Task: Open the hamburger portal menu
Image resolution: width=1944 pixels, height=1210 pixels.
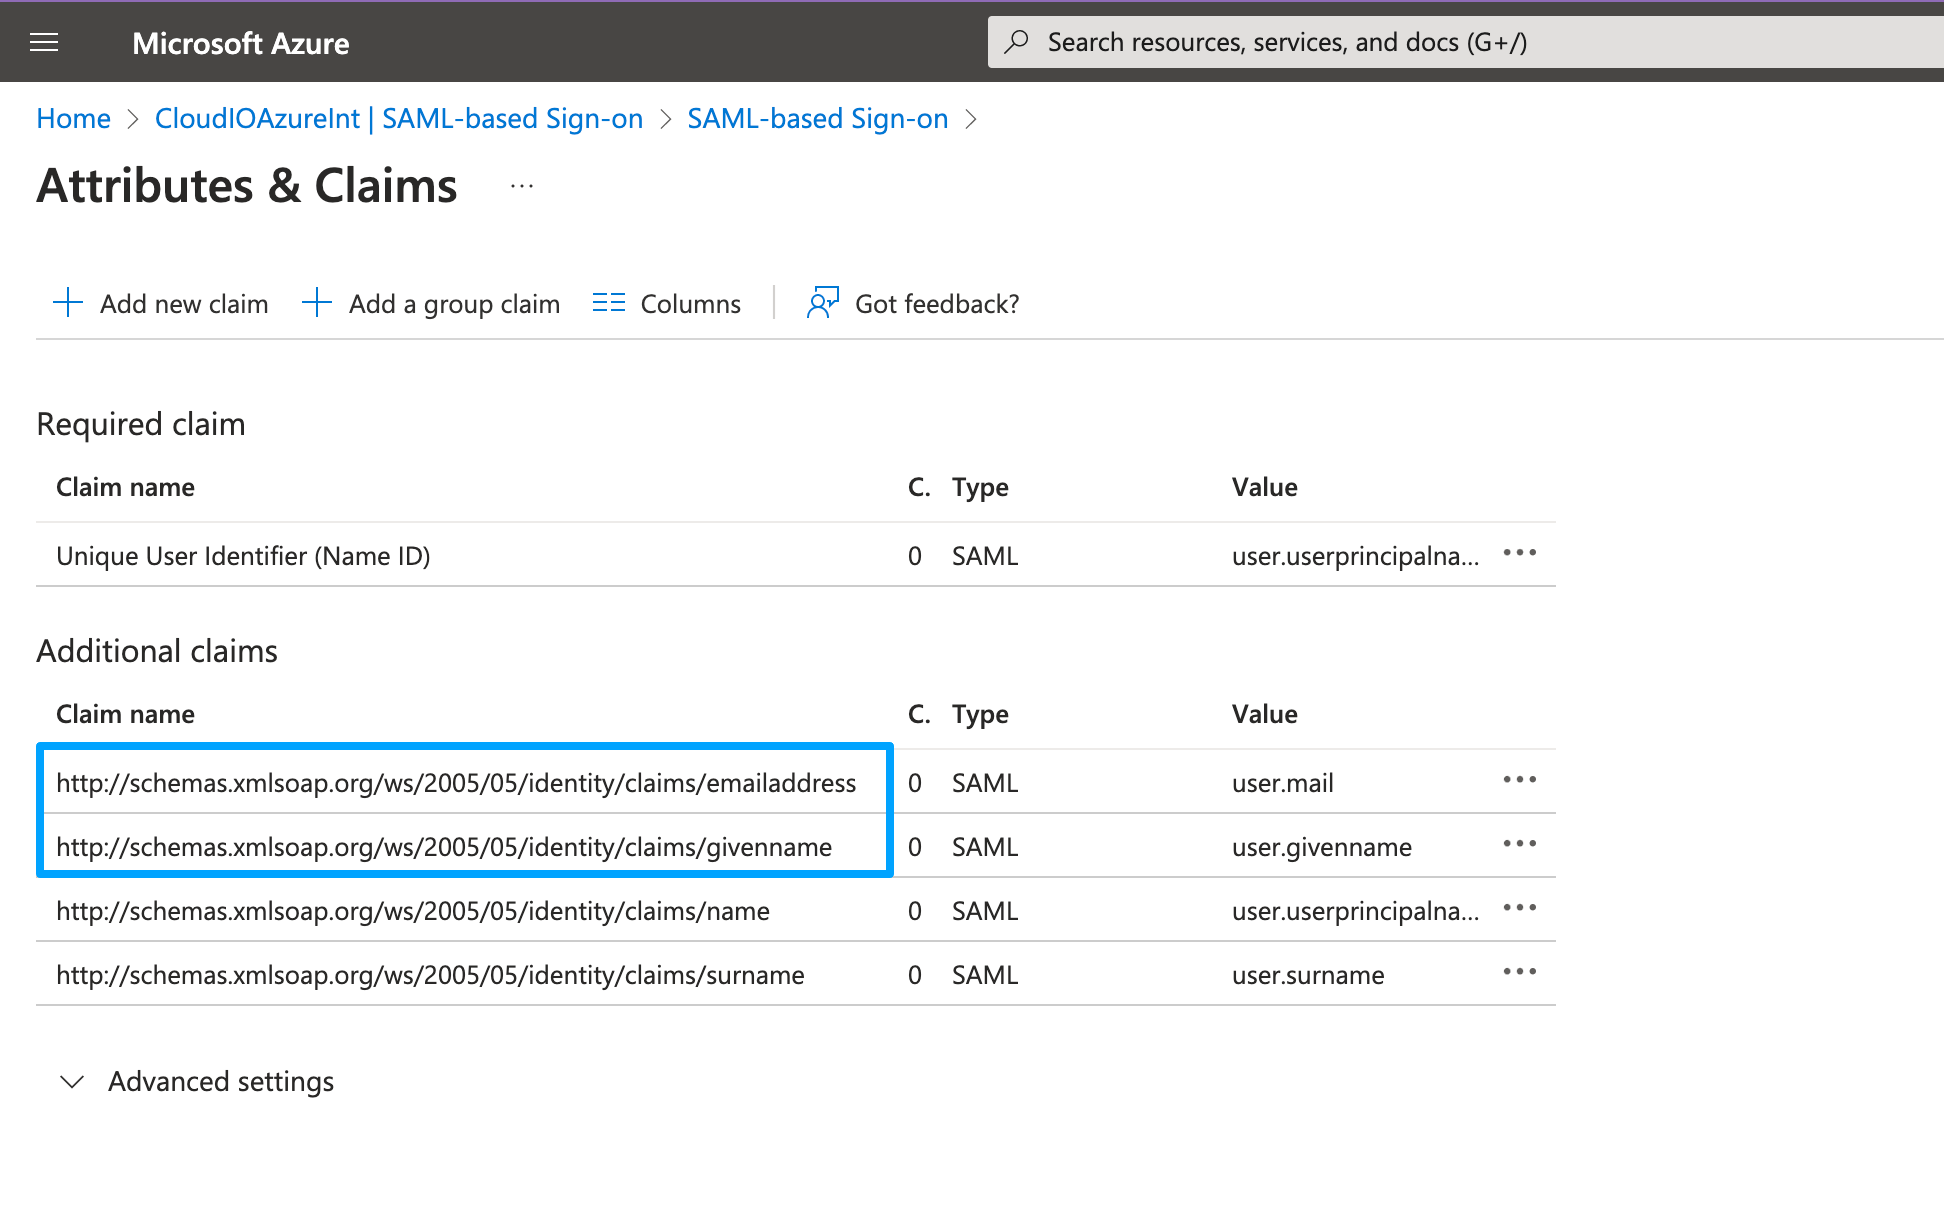Action: [44, 42]
